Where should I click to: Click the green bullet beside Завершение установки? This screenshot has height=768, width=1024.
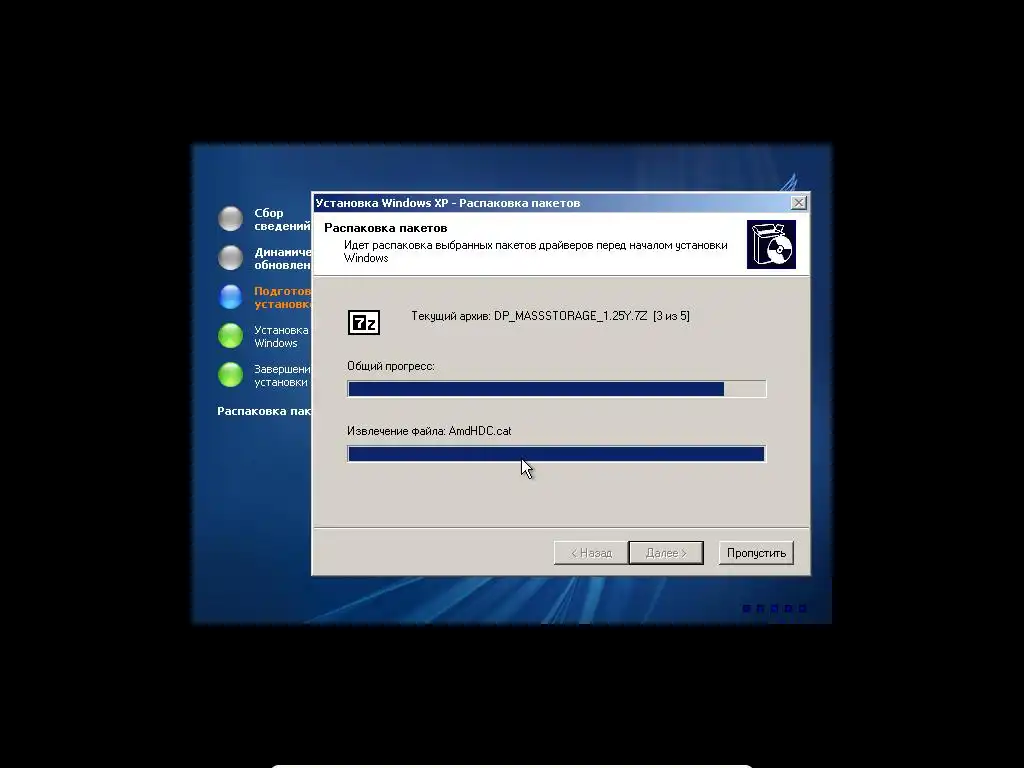click(231, 375)
